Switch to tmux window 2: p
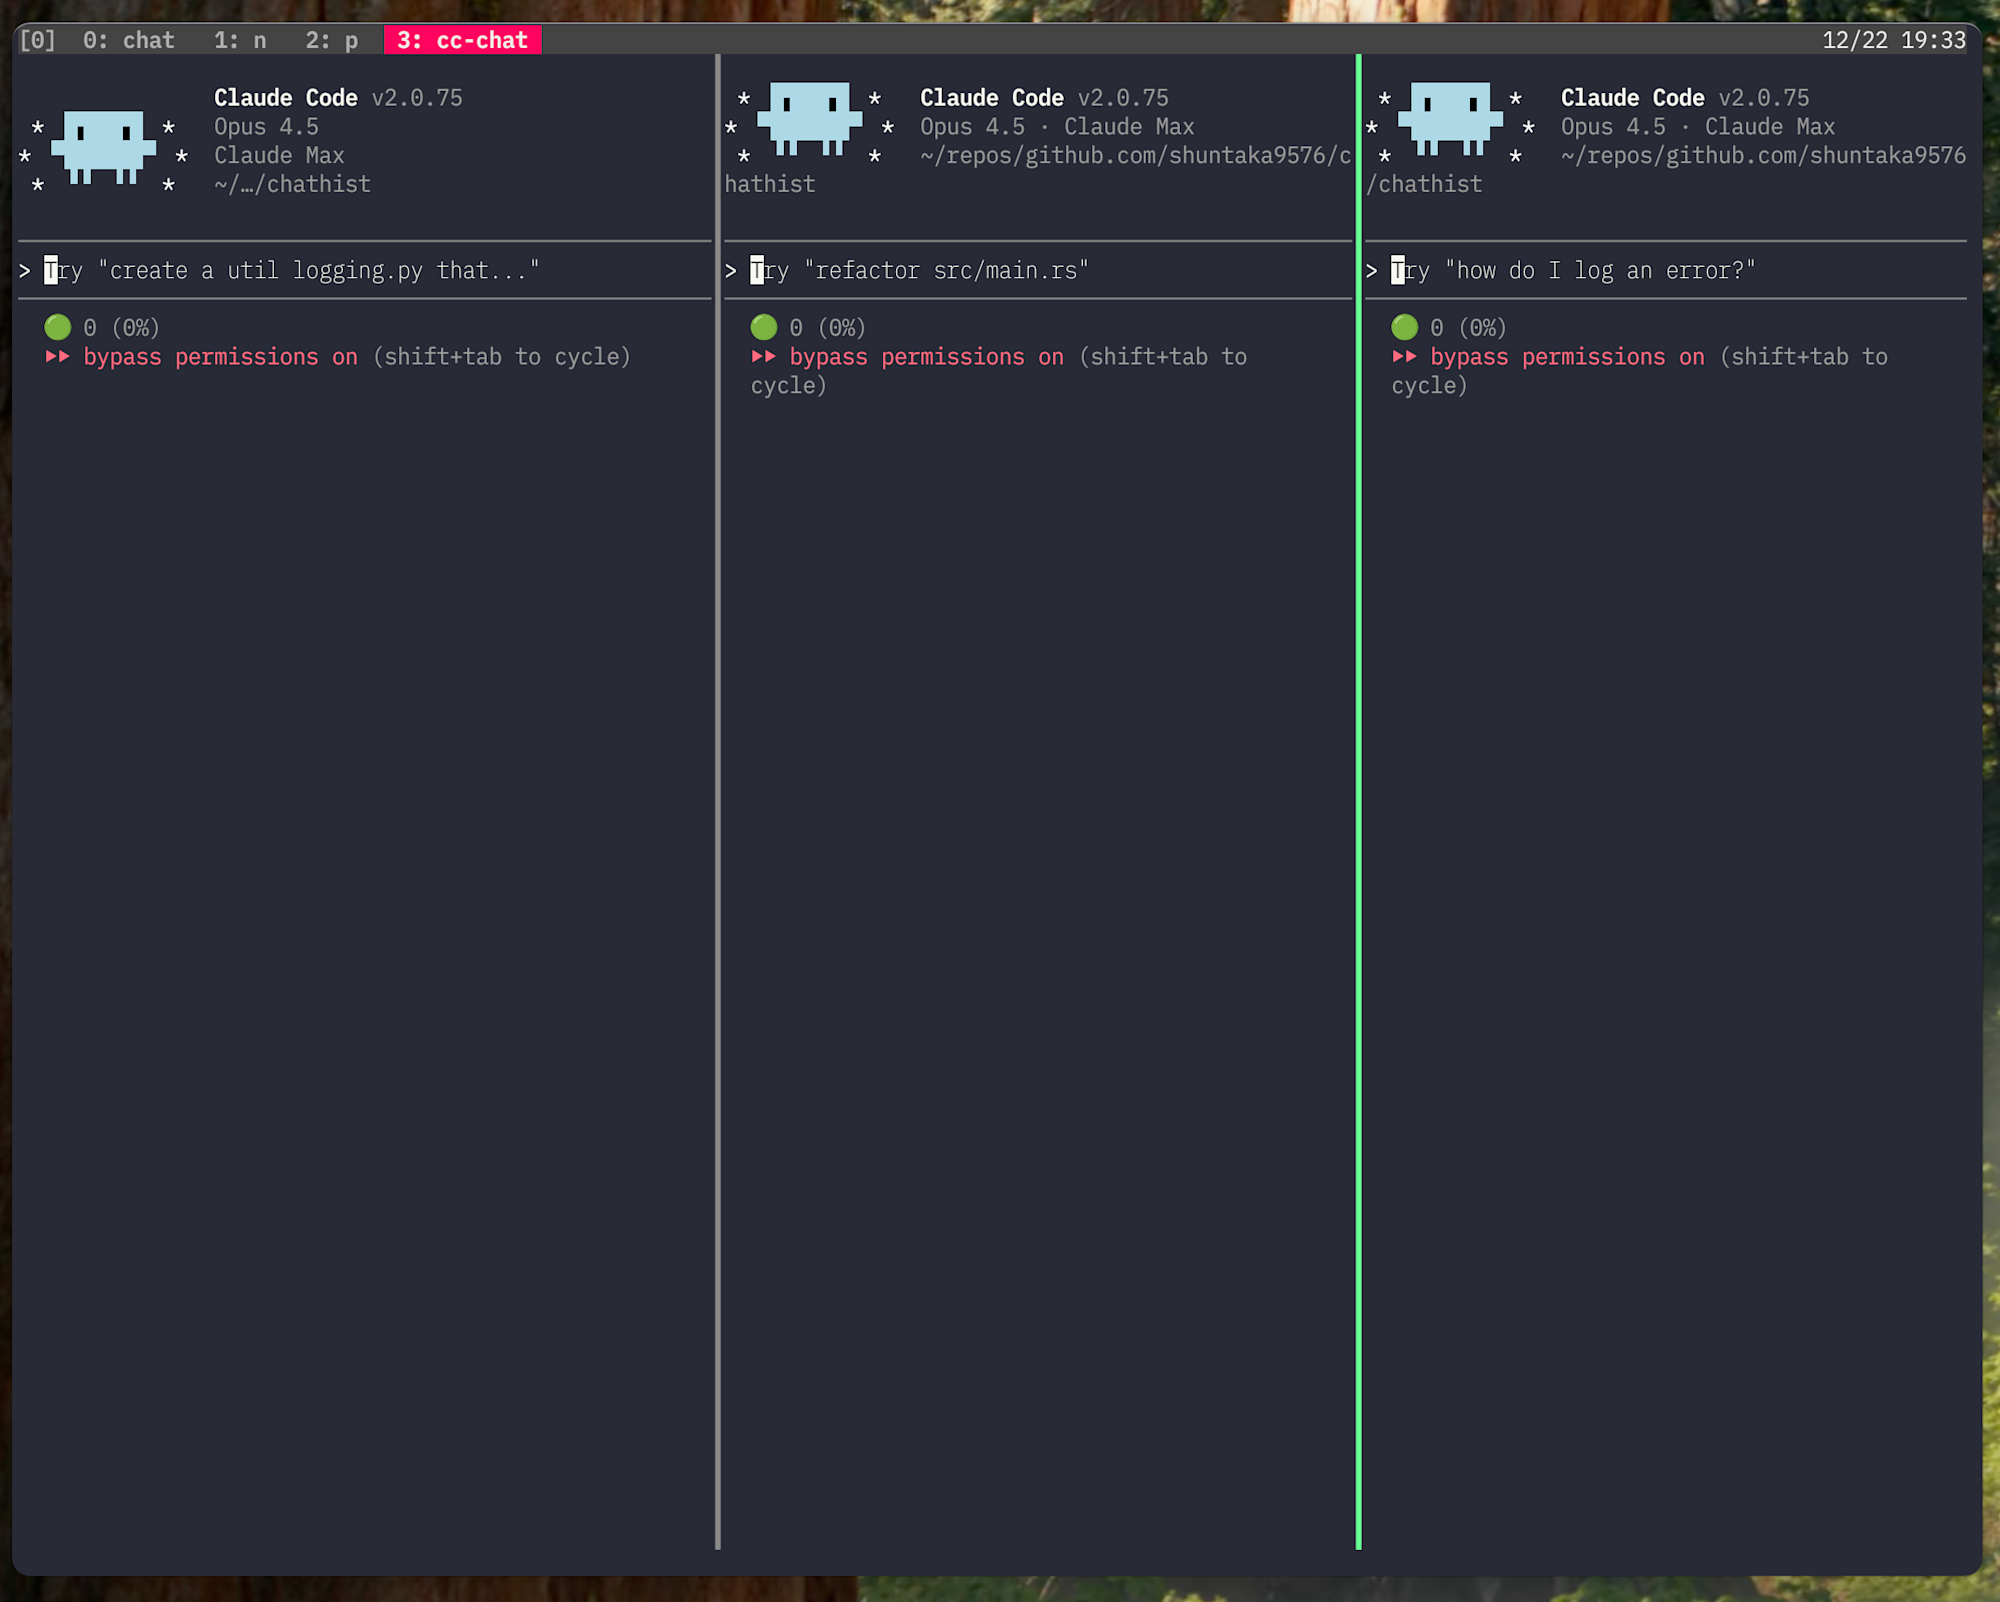 coord(332,40)
